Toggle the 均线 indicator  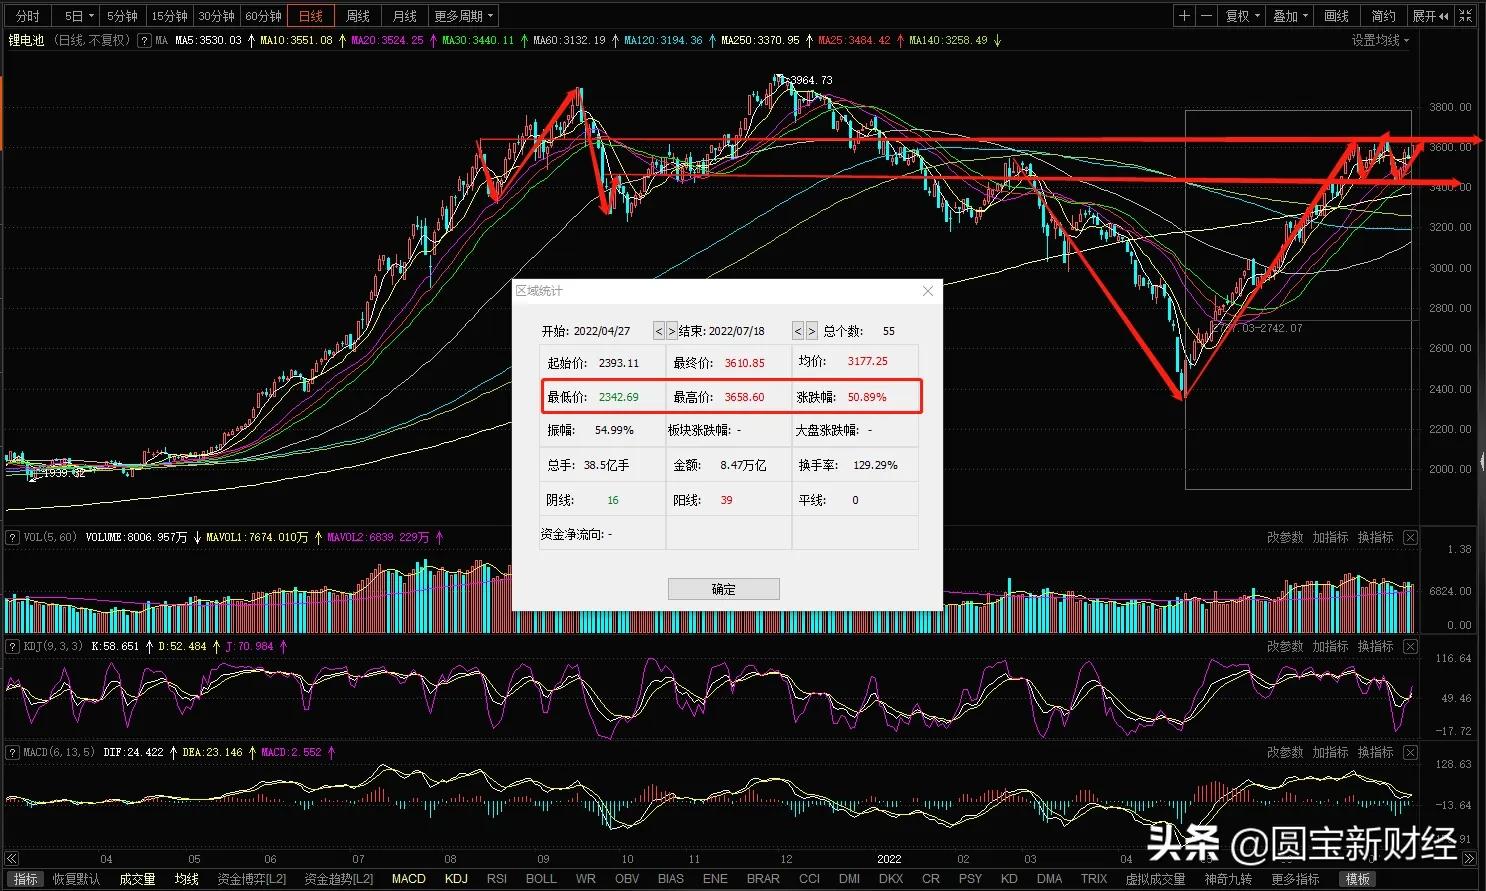click(x=187, y=879)
